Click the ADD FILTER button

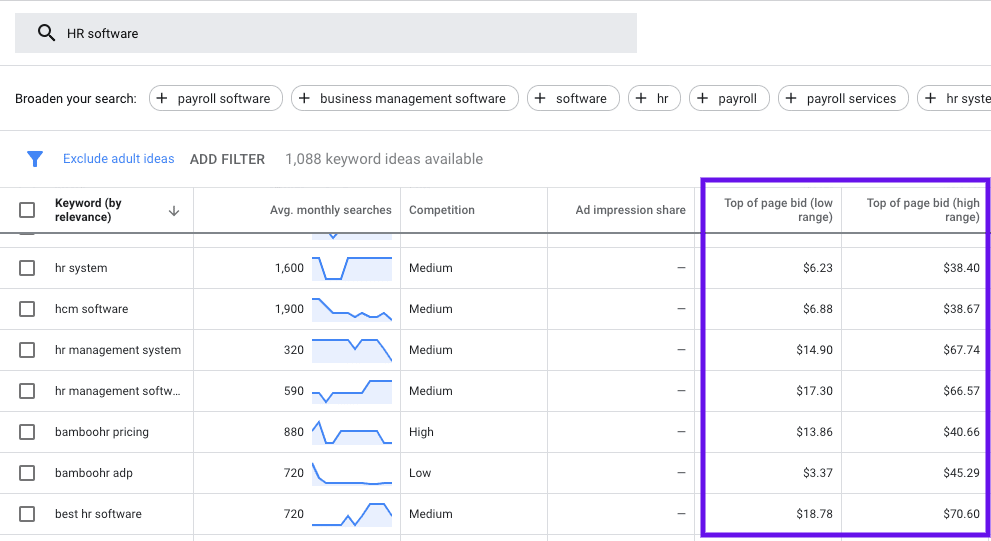(228, 159)
